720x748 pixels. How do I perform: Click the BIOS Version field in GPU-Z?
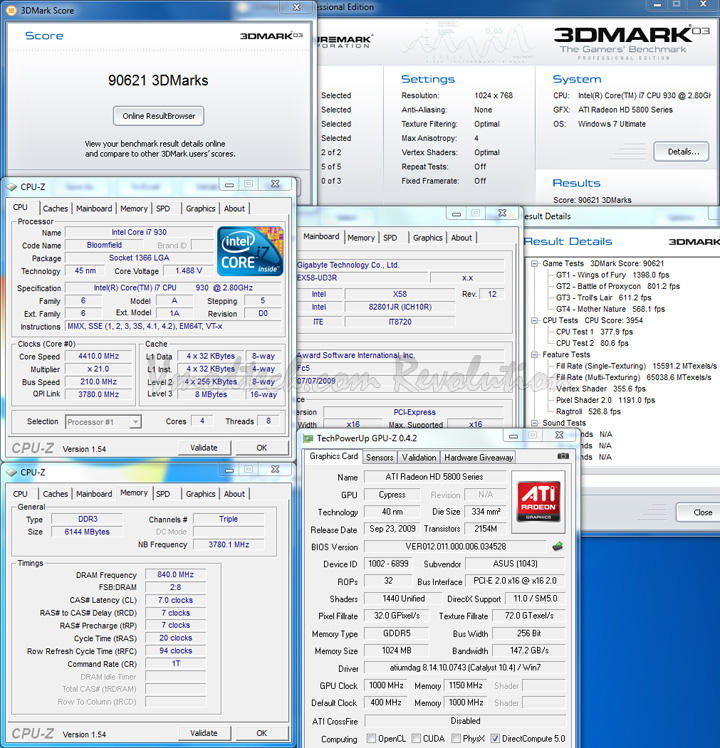tap(455, 546)
